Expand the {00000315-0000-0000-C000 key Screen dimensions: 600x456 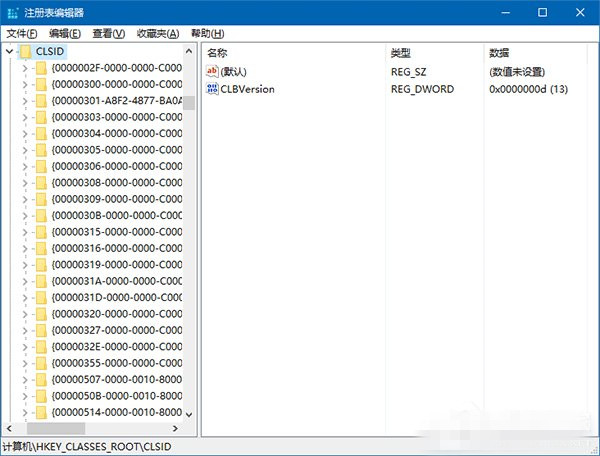25,232
